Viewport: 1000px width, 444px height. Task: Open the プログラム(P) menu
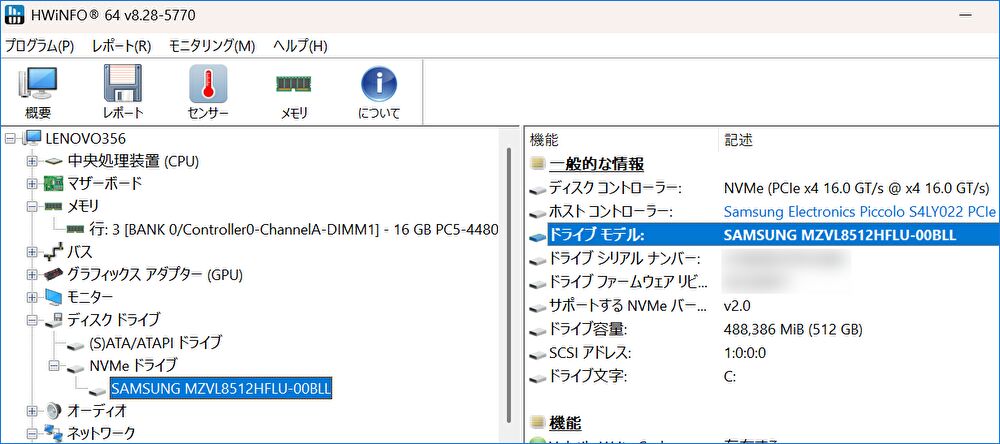(x=40, y=46)
